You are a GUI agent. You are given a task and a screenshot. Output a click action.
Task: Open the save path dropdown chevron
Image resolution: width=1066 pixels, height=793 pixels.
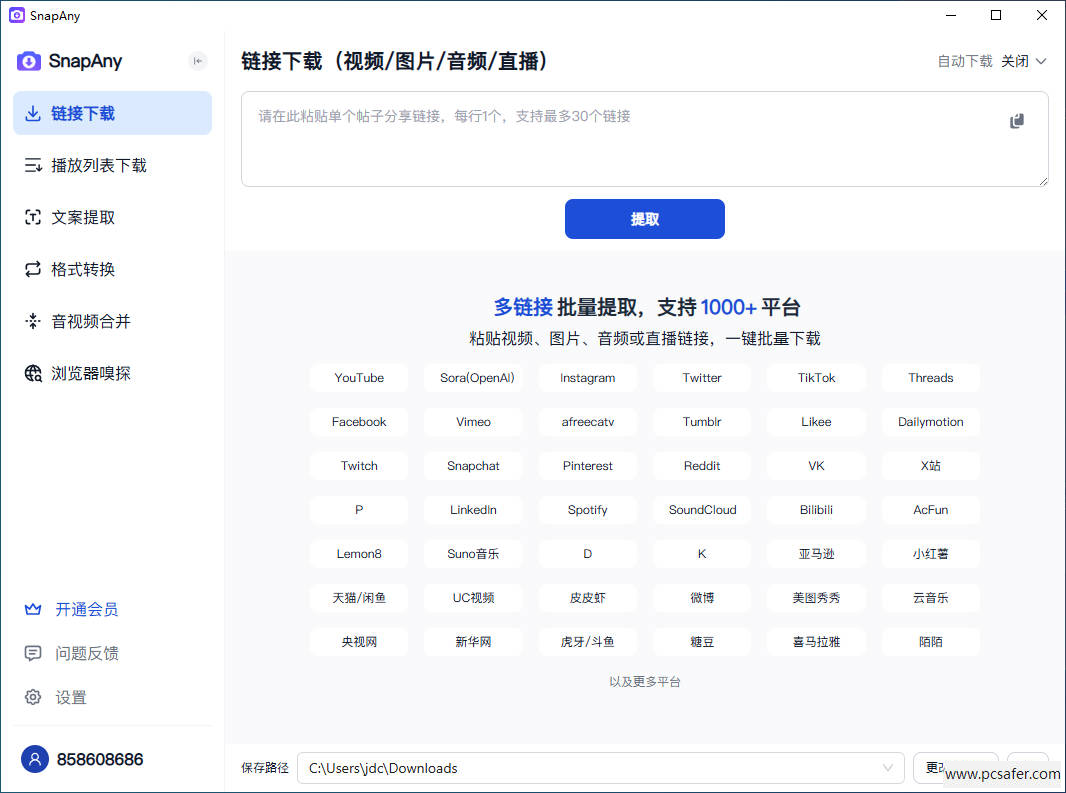(887, 768)
